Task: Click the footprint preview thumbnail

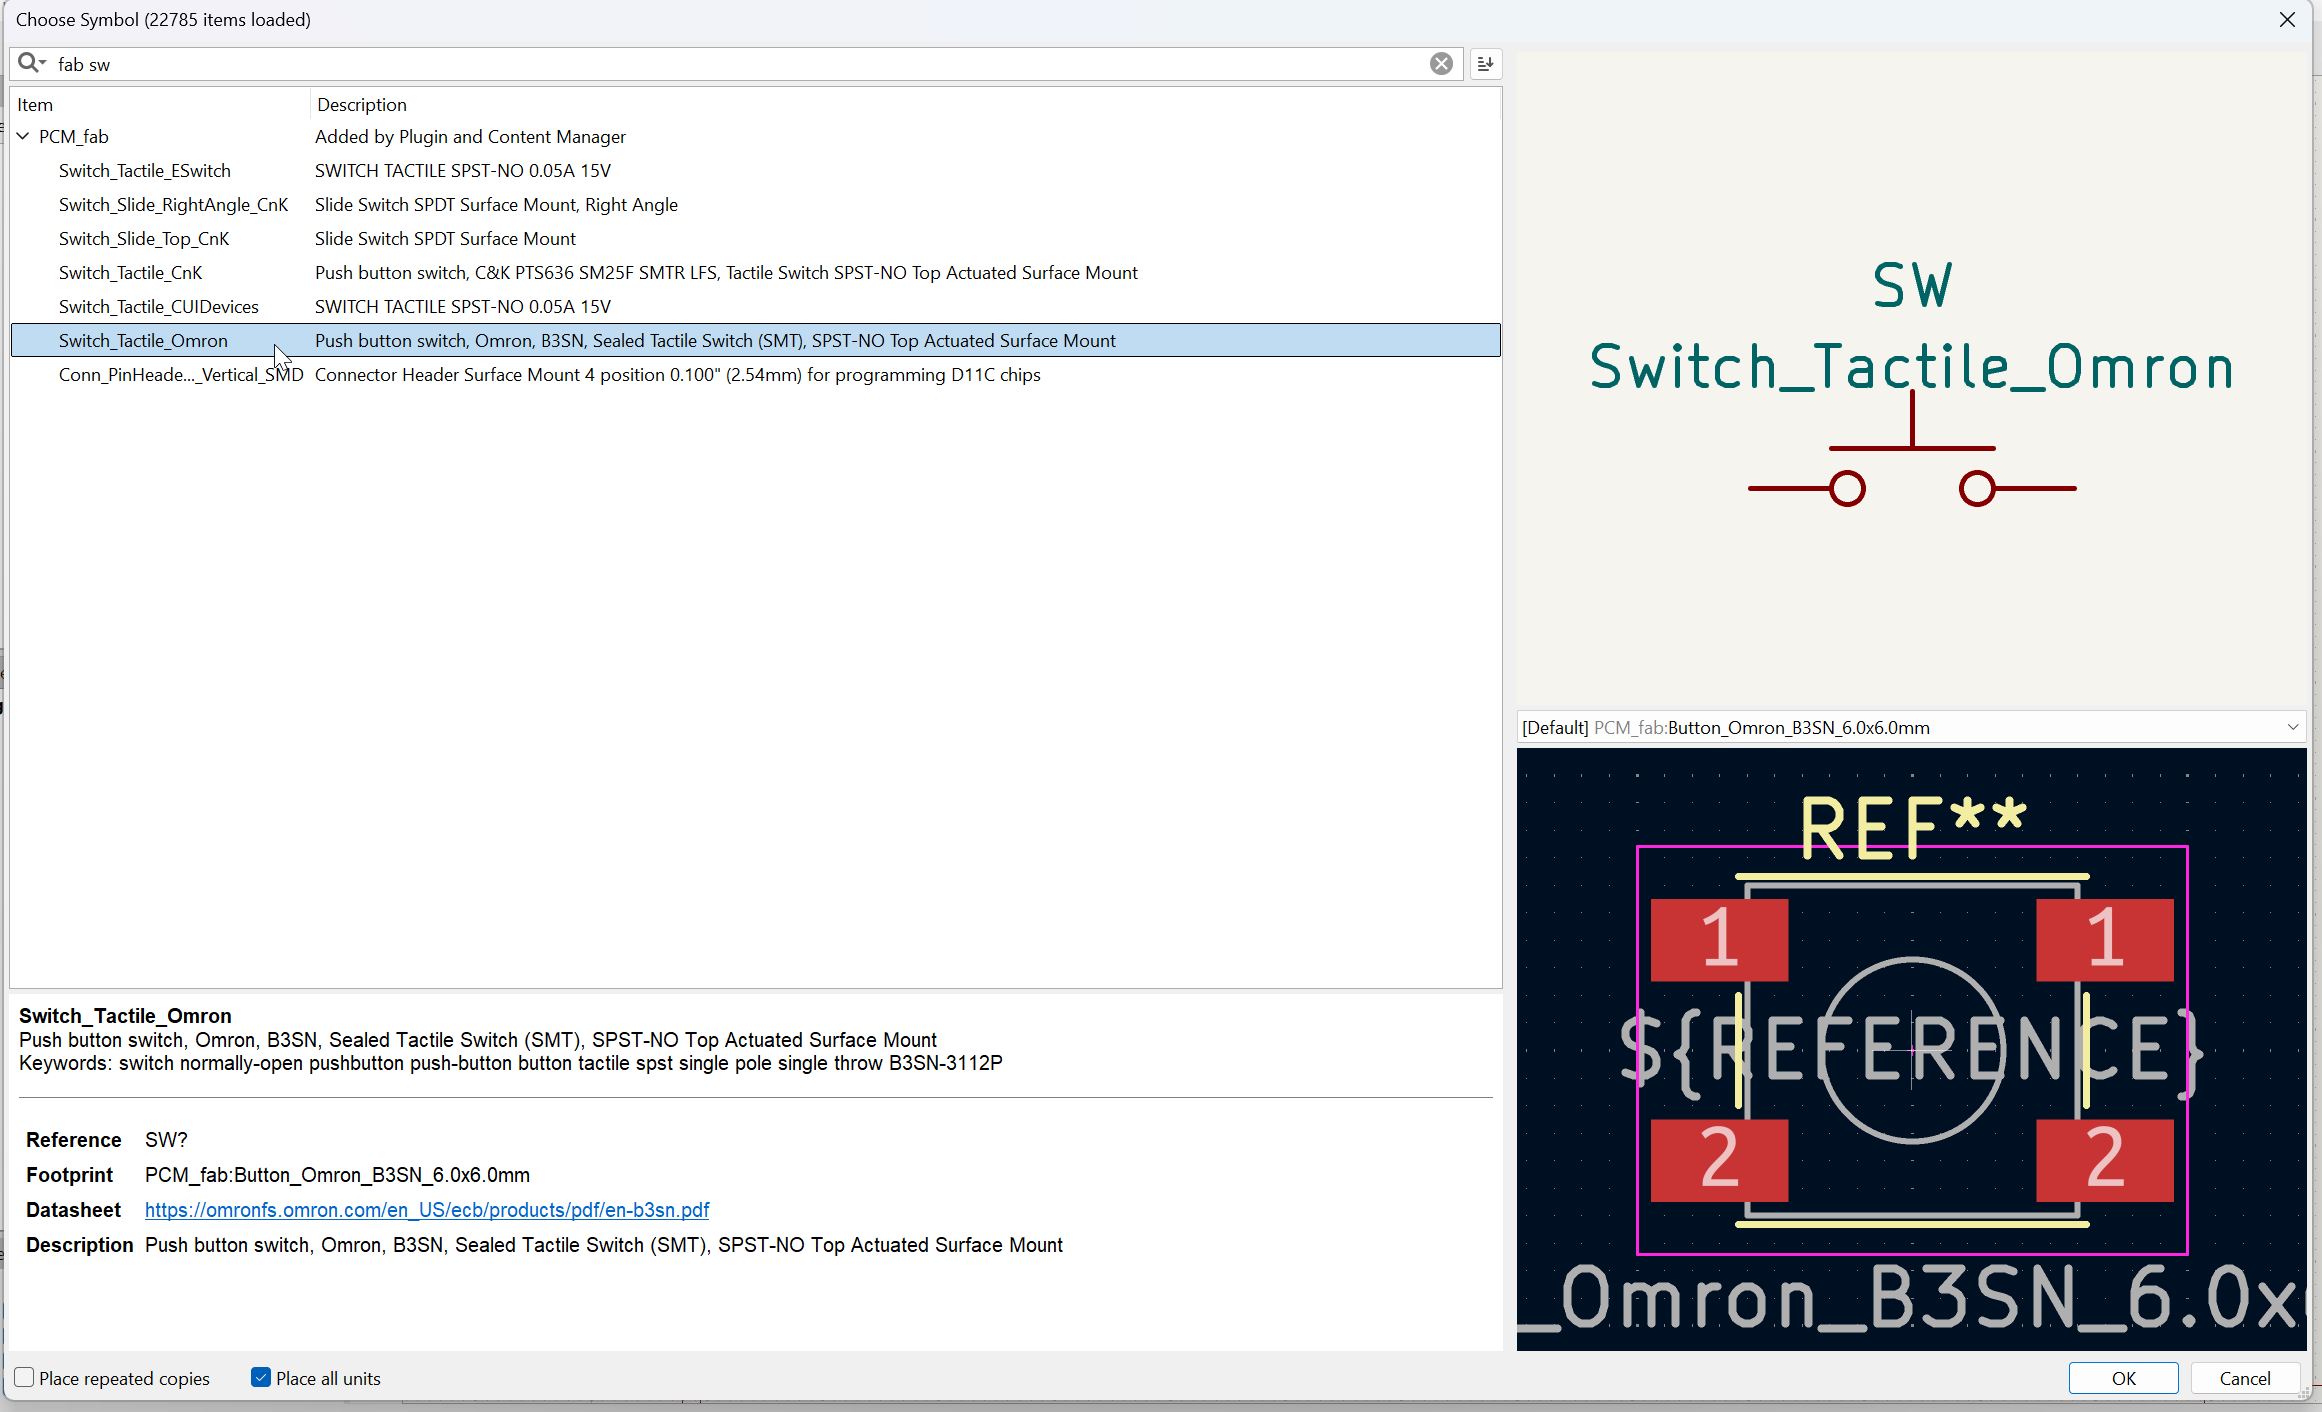Action: (x=1911, y=1048)
